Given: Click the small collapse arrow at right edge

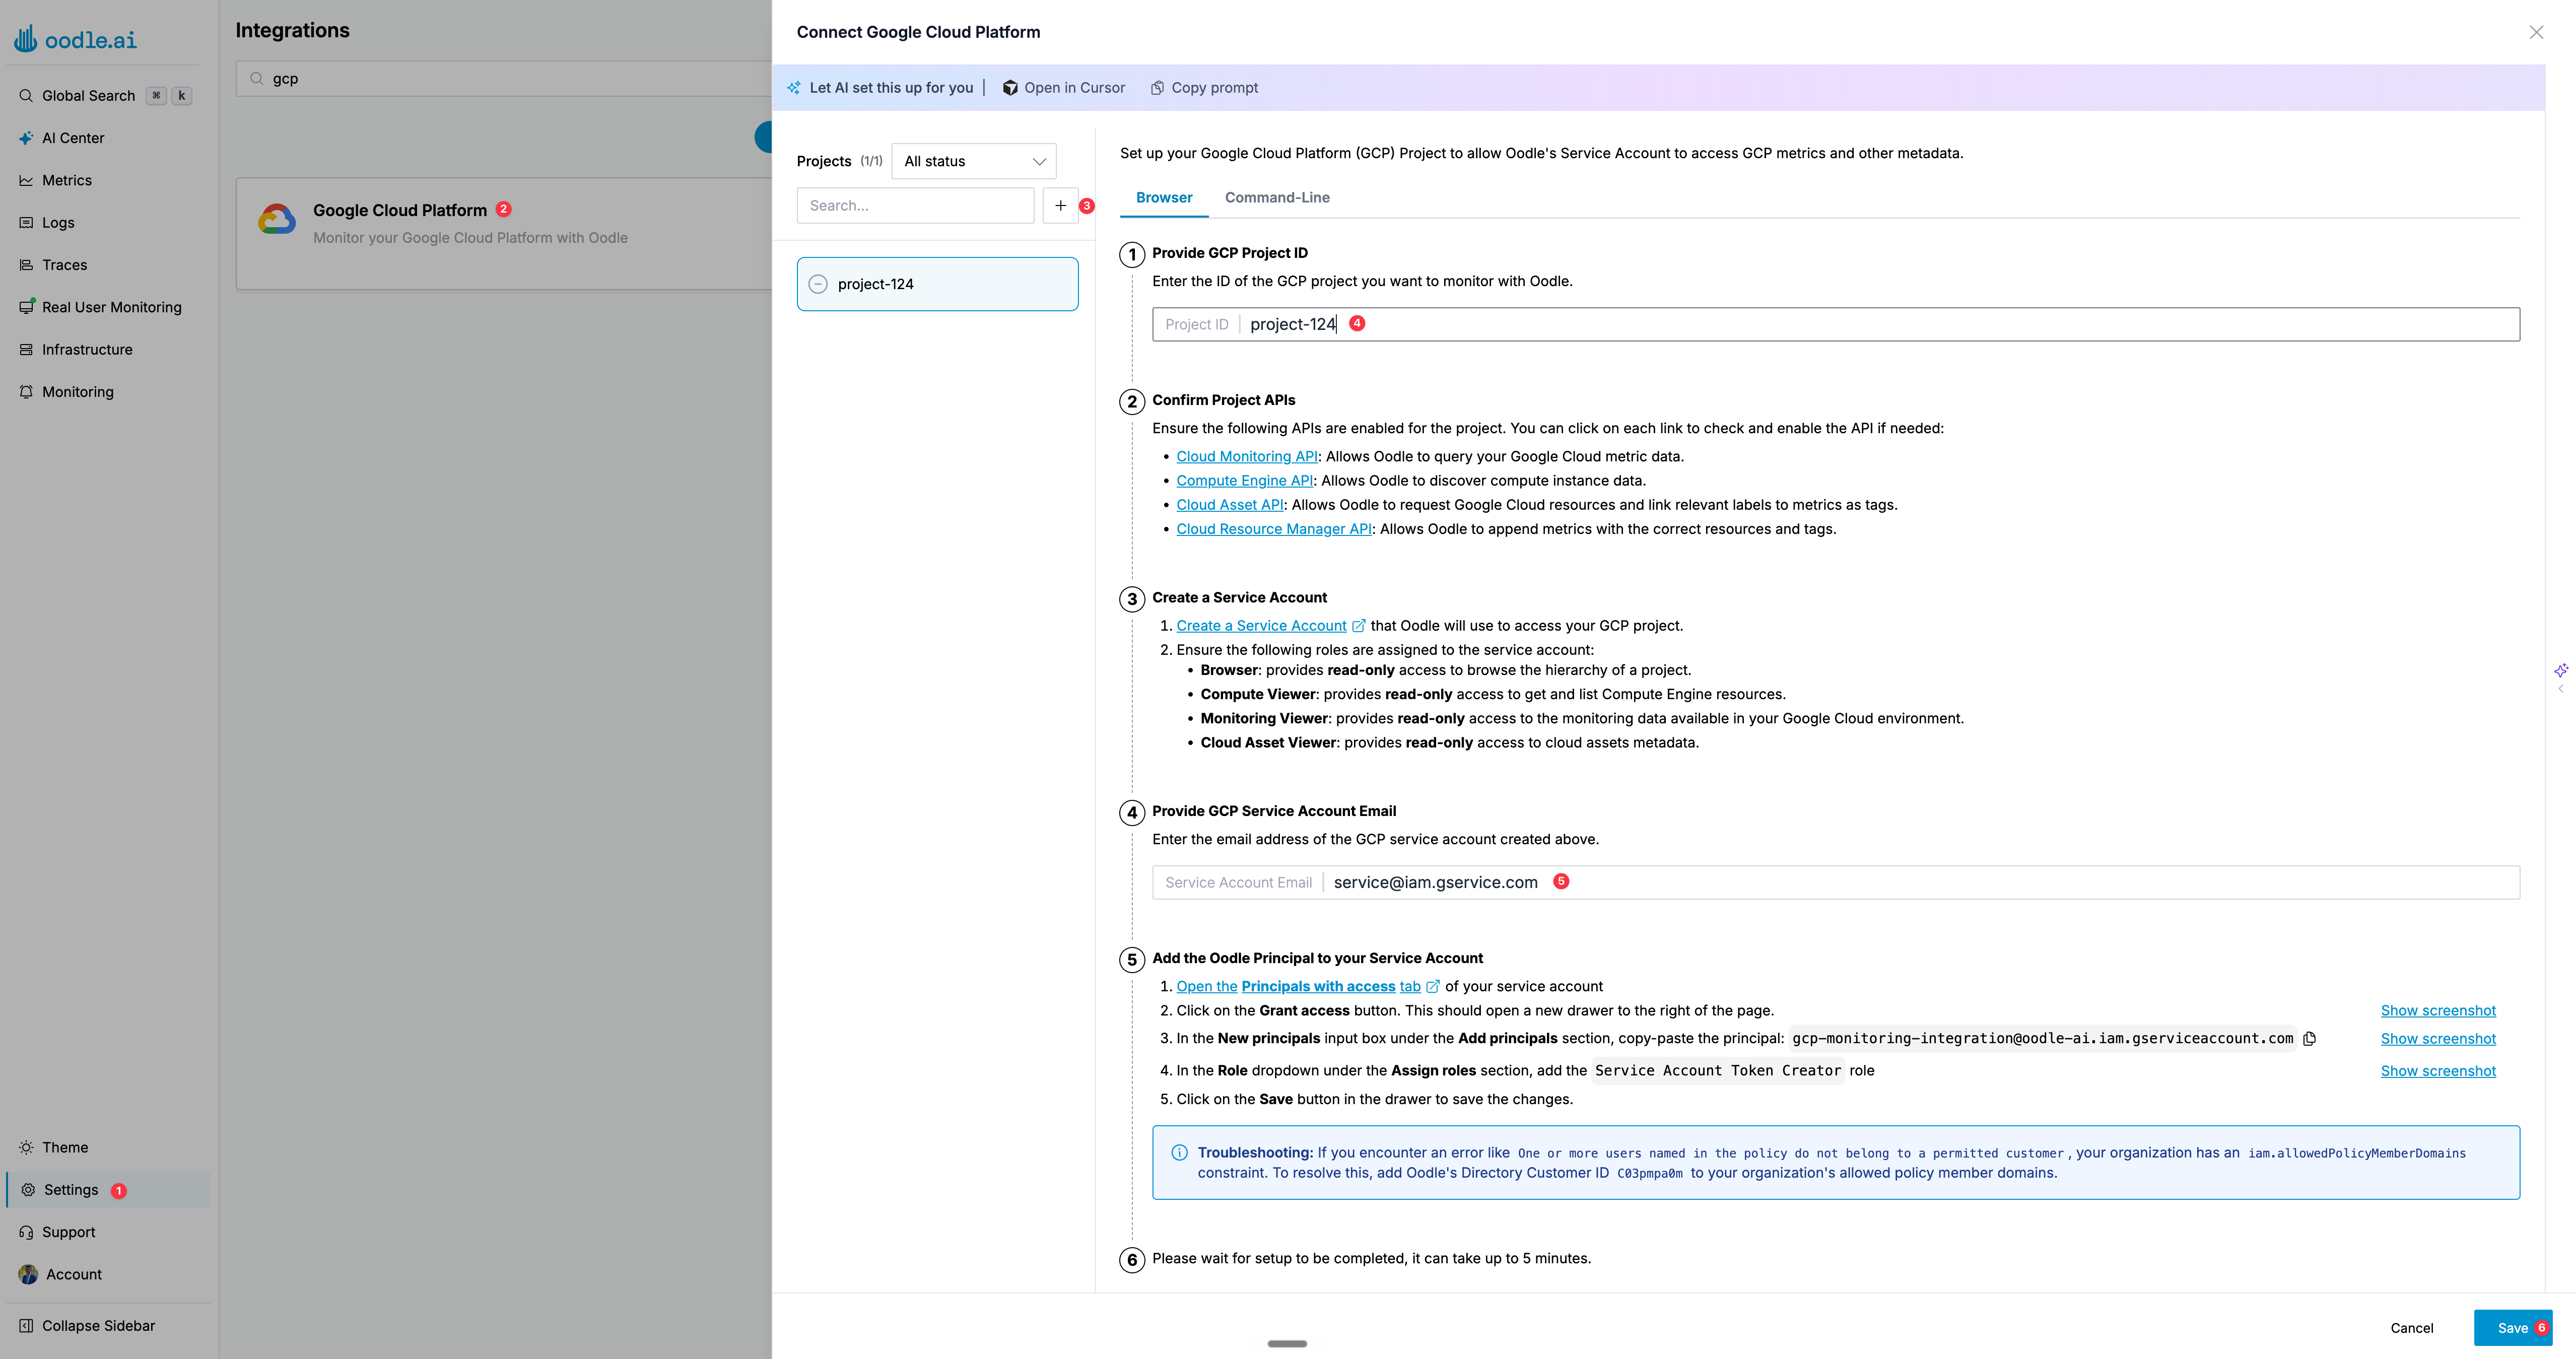Looking at the screenshot, I should pyautogui.click(x=2561, y=689).
